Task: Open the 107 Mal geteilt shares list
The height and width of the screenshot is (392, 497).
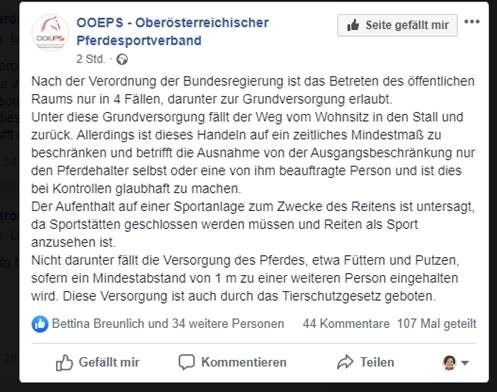Action: tap(437, 324)
